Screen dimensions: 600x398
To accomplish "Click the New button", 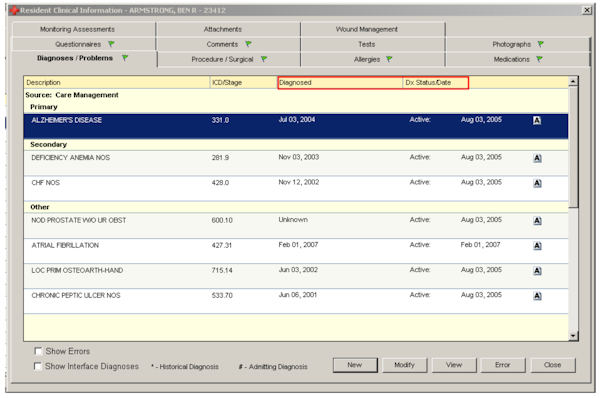I will pos(355,365).
